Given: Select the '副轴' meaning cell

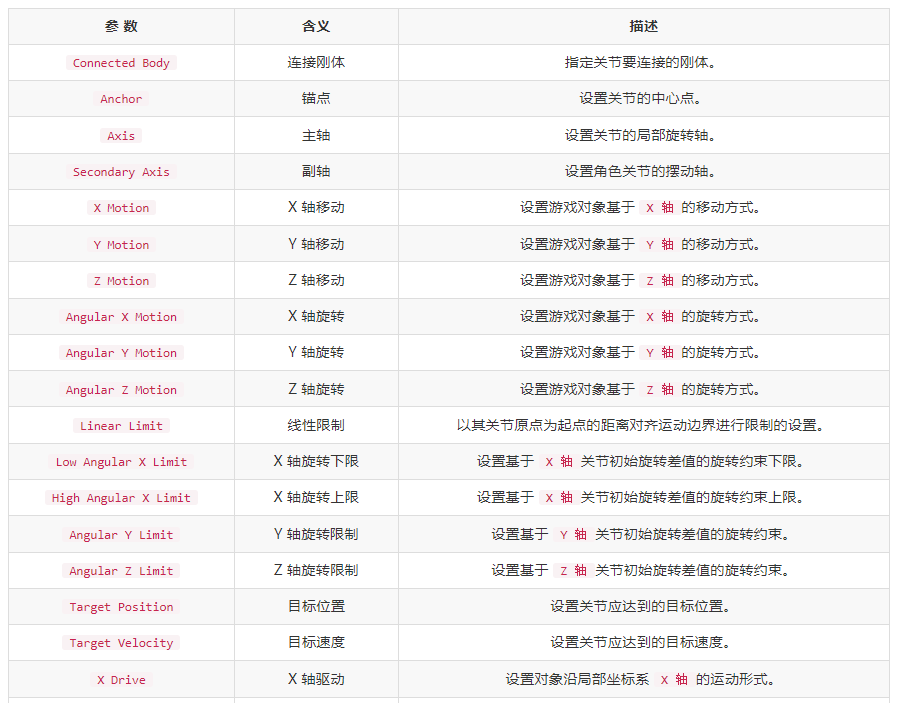Looking at the screenshot, I should pyautogui.click(x=316, y=171).
